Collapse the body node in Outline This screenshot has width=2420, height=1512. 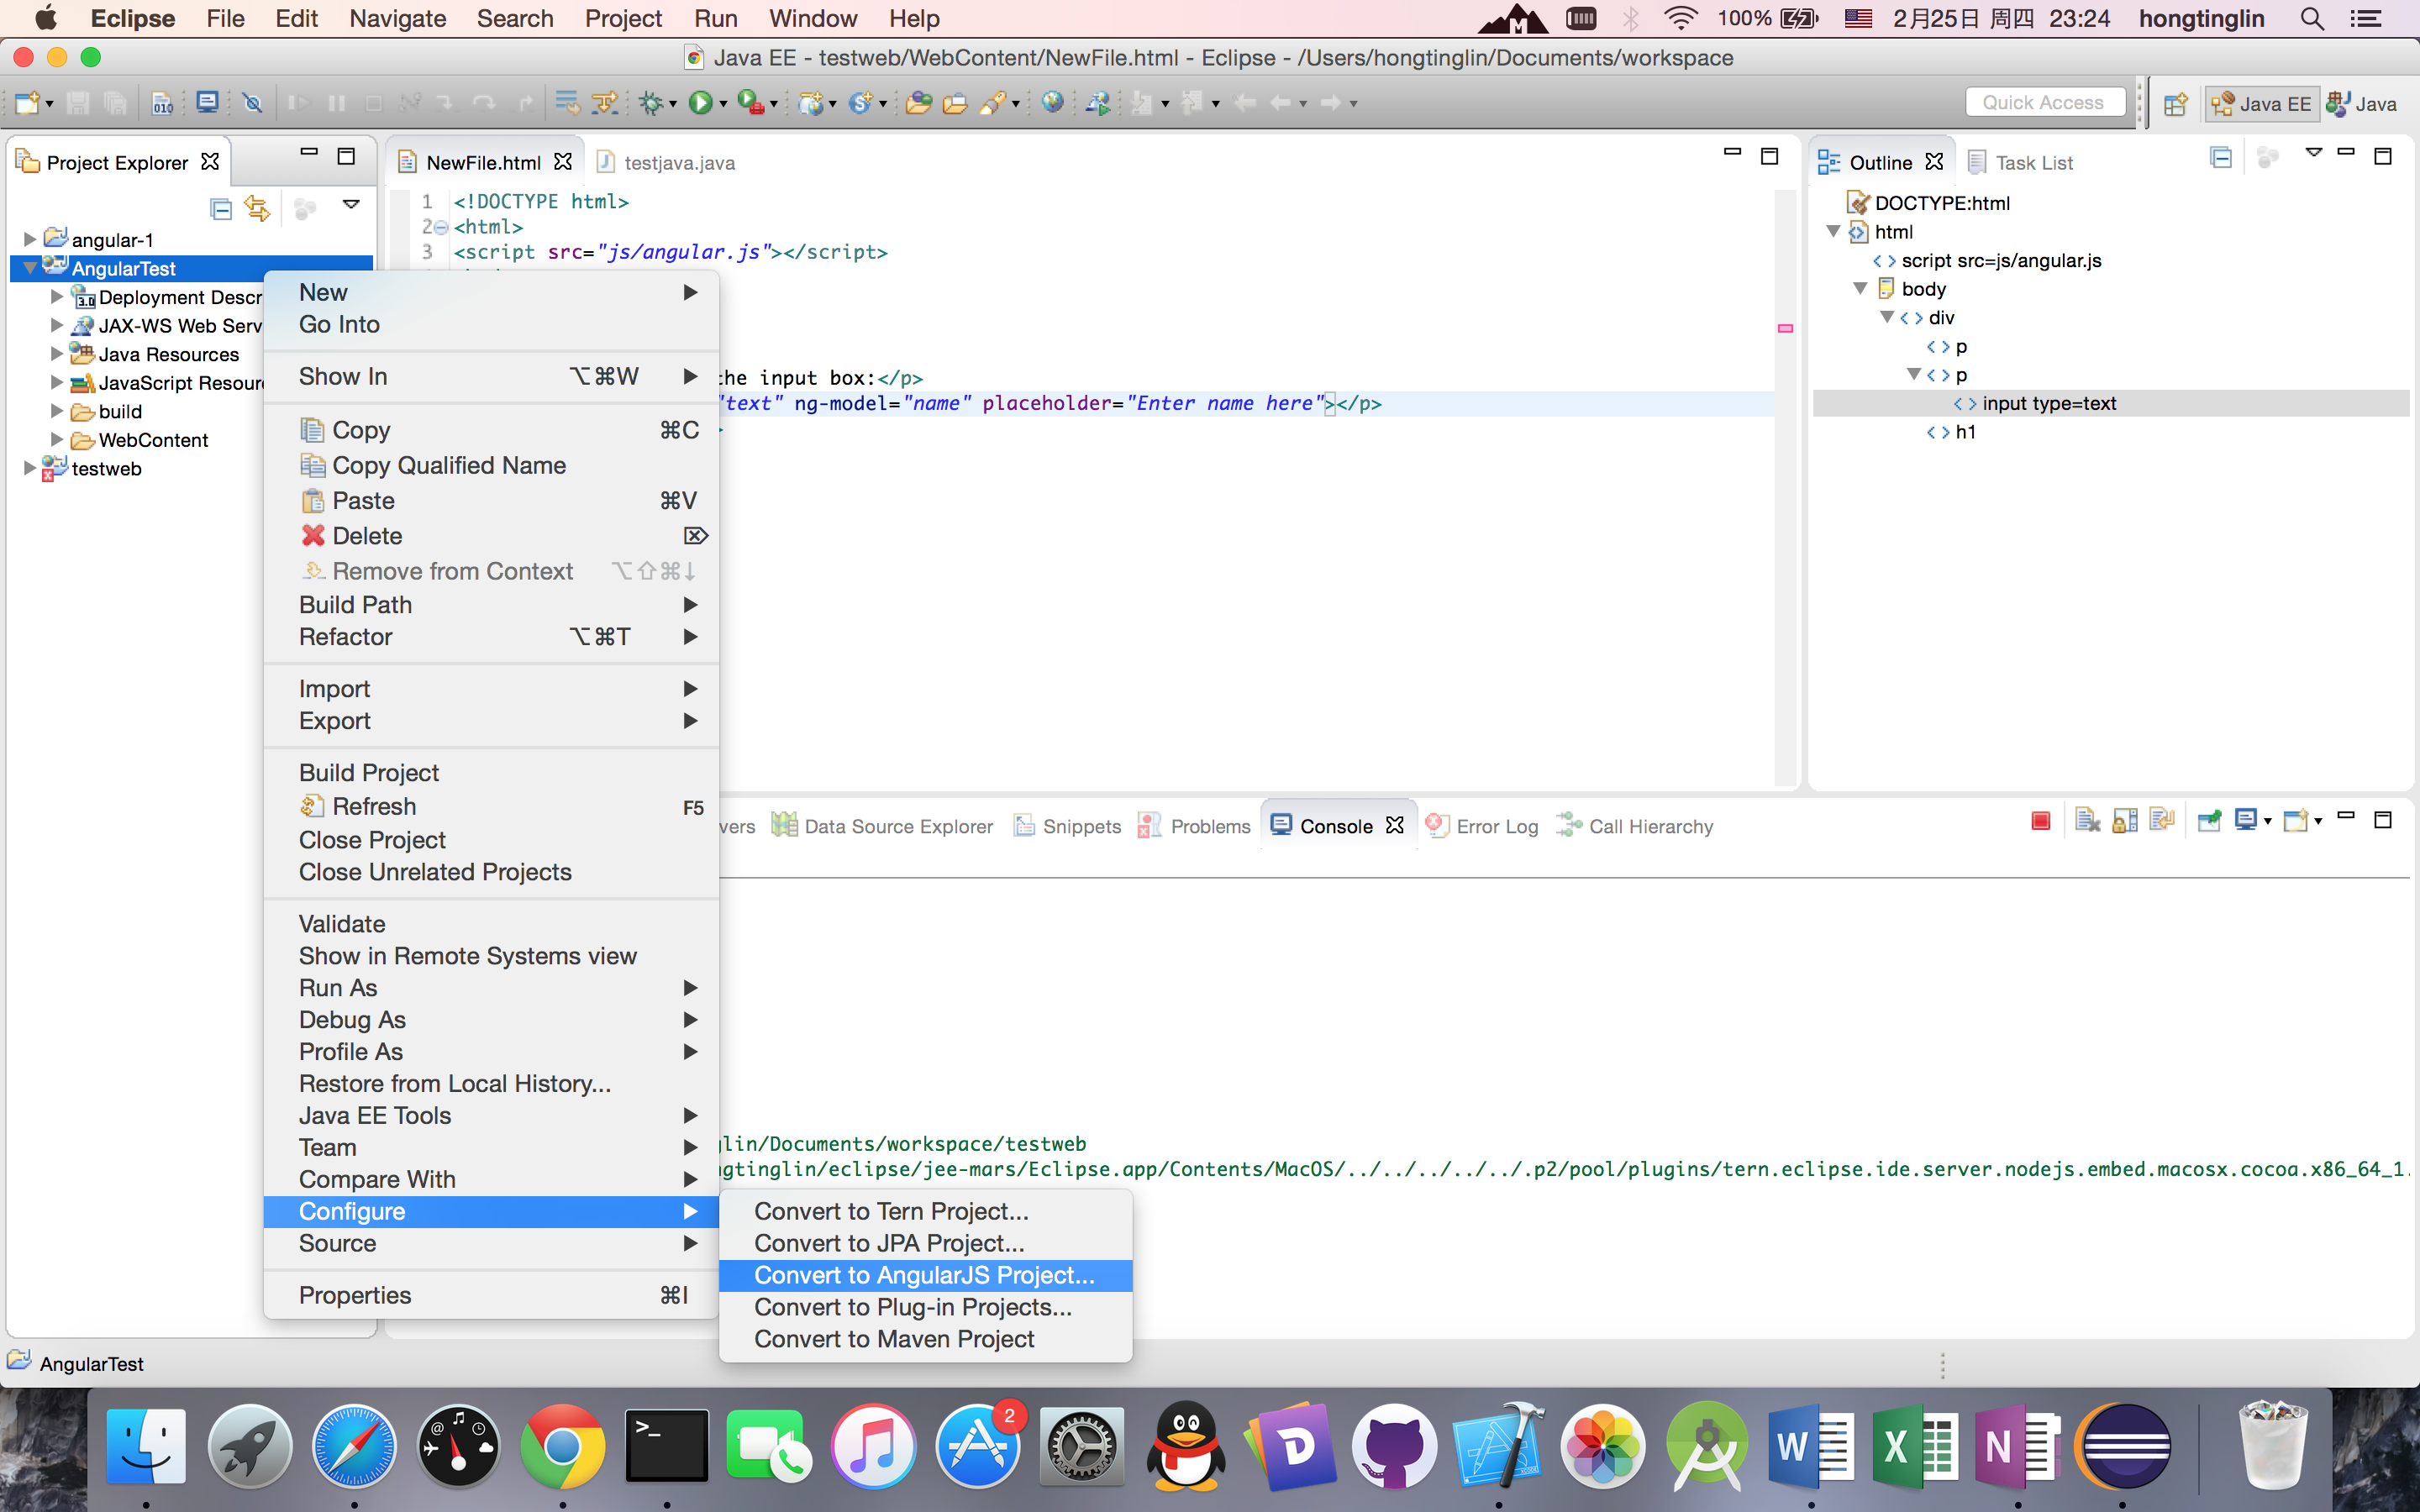coord(1860,289)
